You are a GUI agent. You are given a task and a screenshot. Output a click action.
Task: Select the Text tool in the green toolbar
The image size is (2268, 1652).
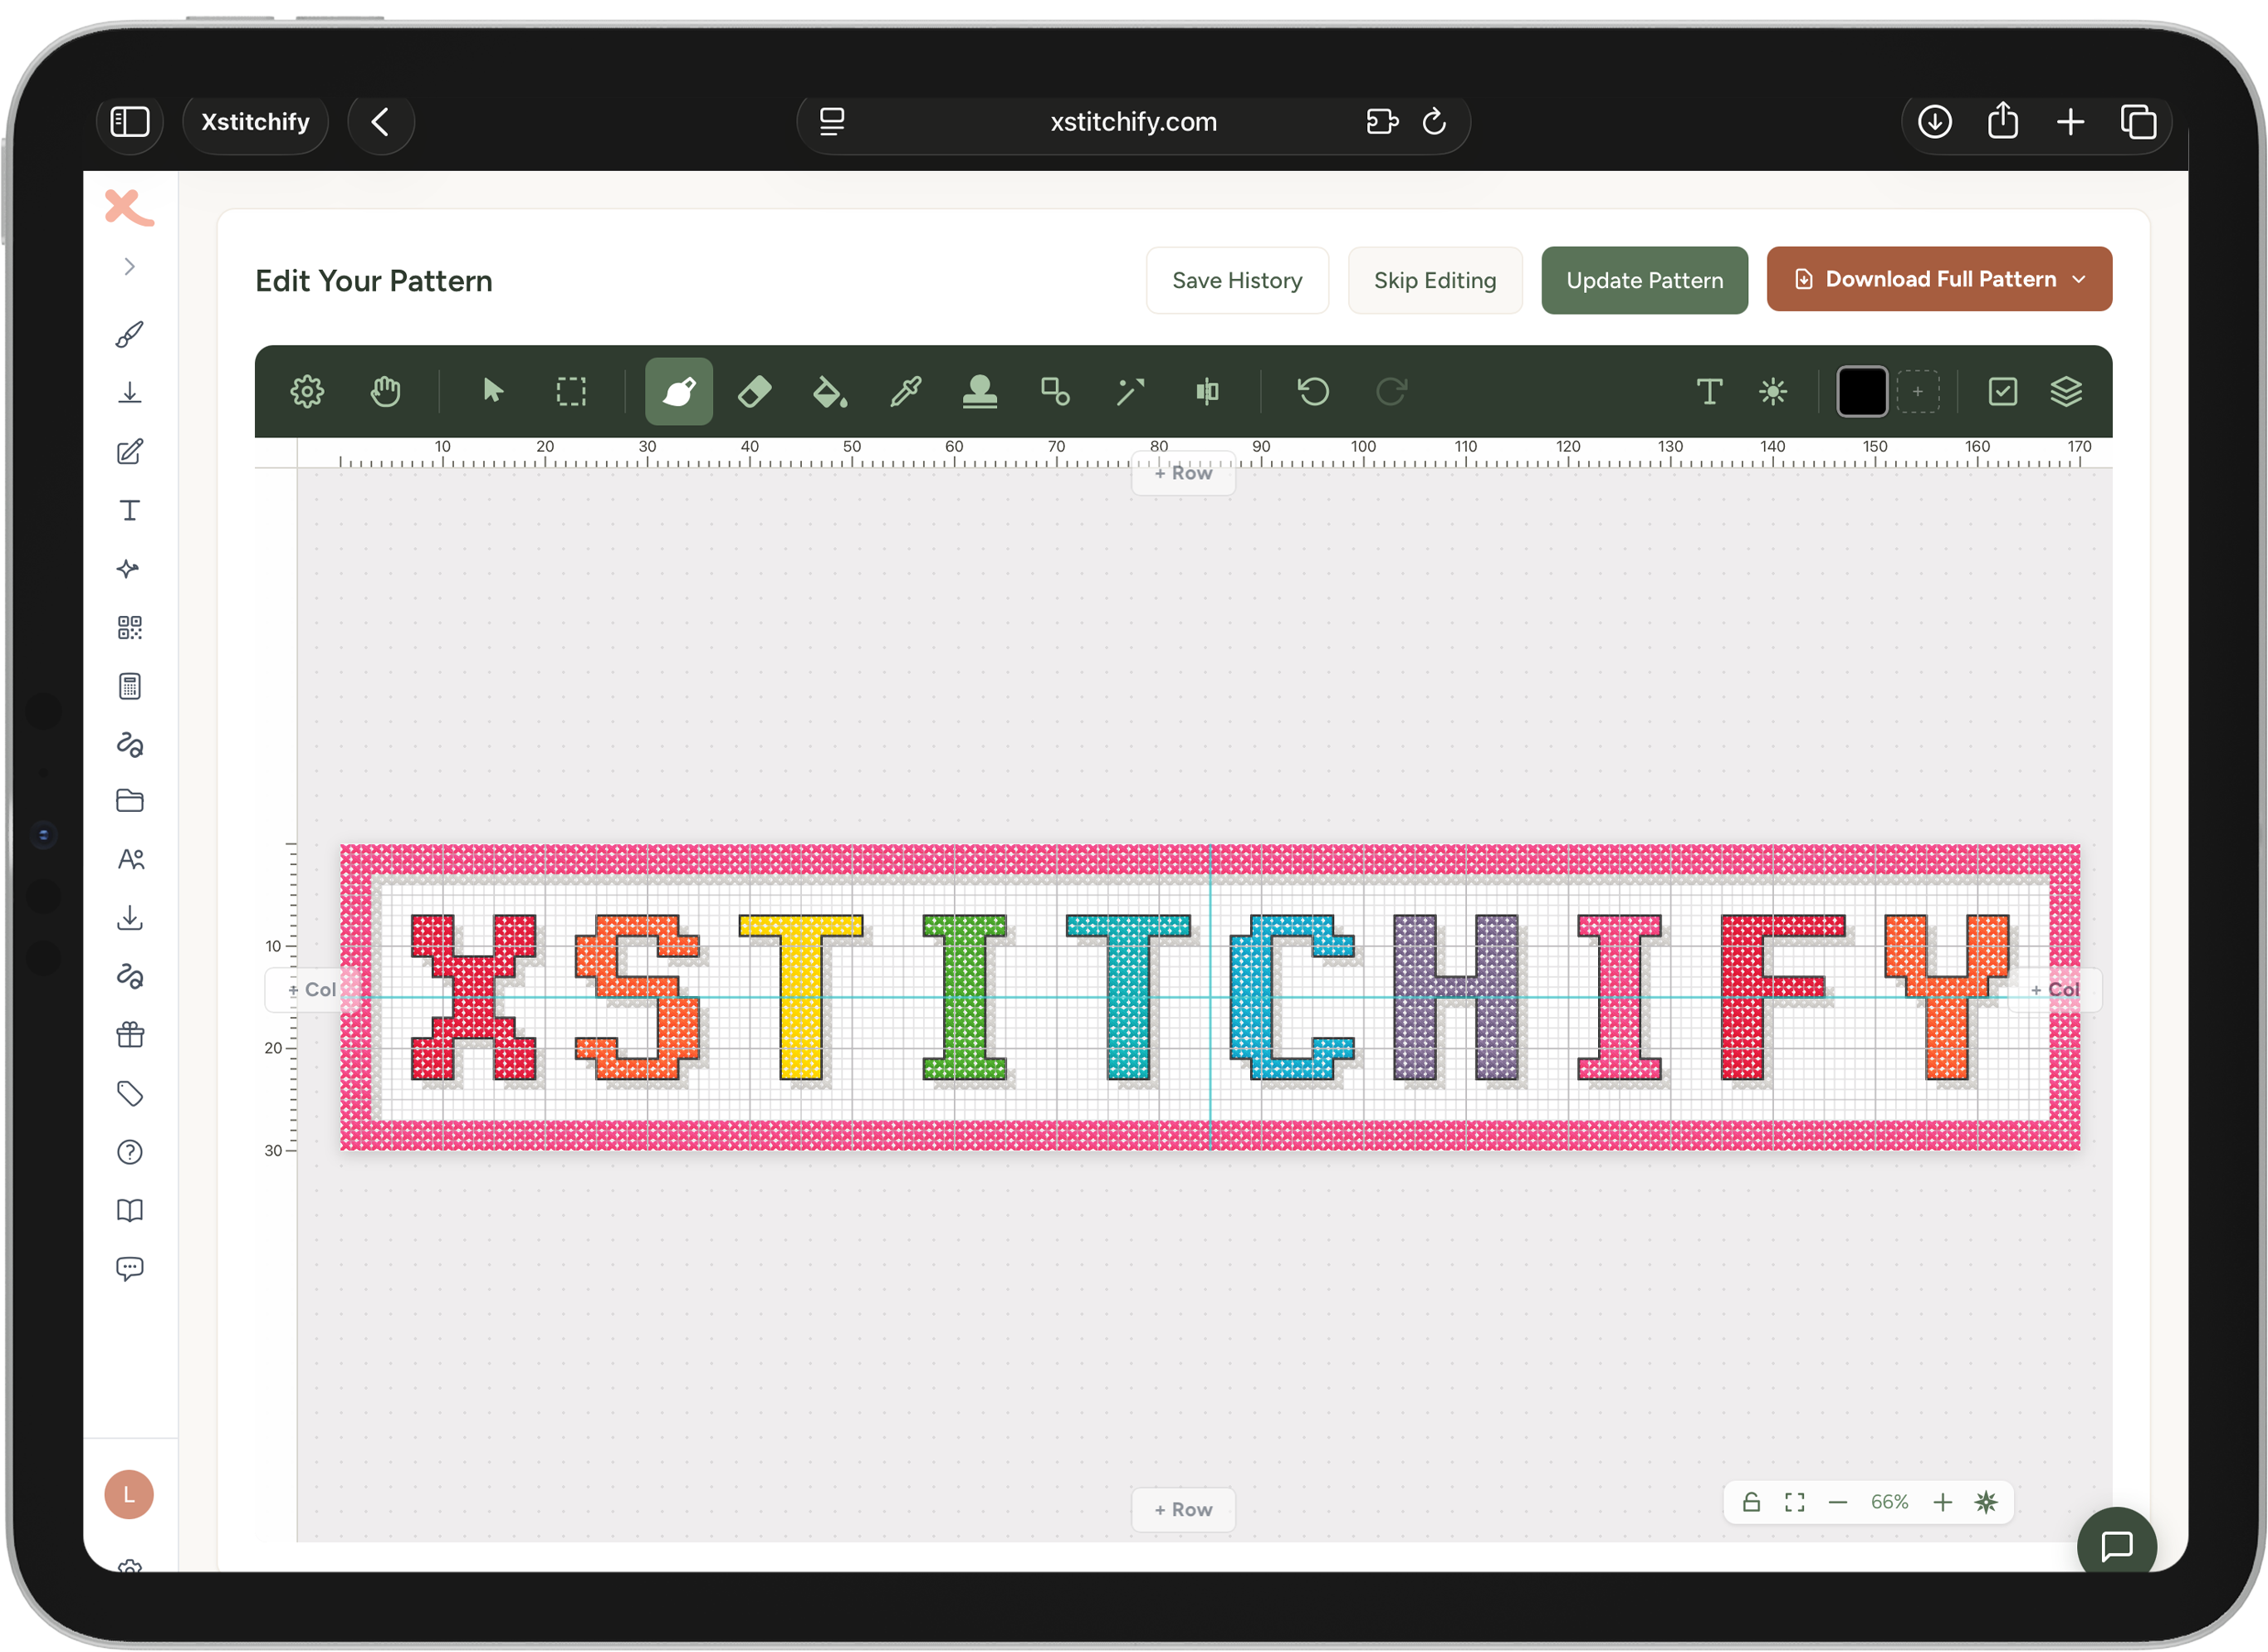point(1709,391)
